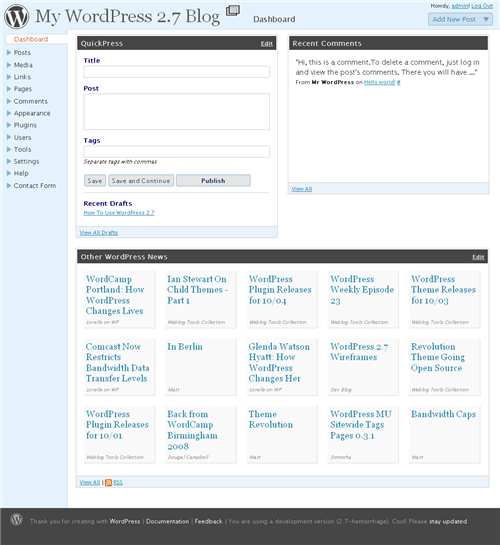Open the visit site icon beside blog title
The width and height of the screenshot is (500, 545).
[x=233, y=10]
